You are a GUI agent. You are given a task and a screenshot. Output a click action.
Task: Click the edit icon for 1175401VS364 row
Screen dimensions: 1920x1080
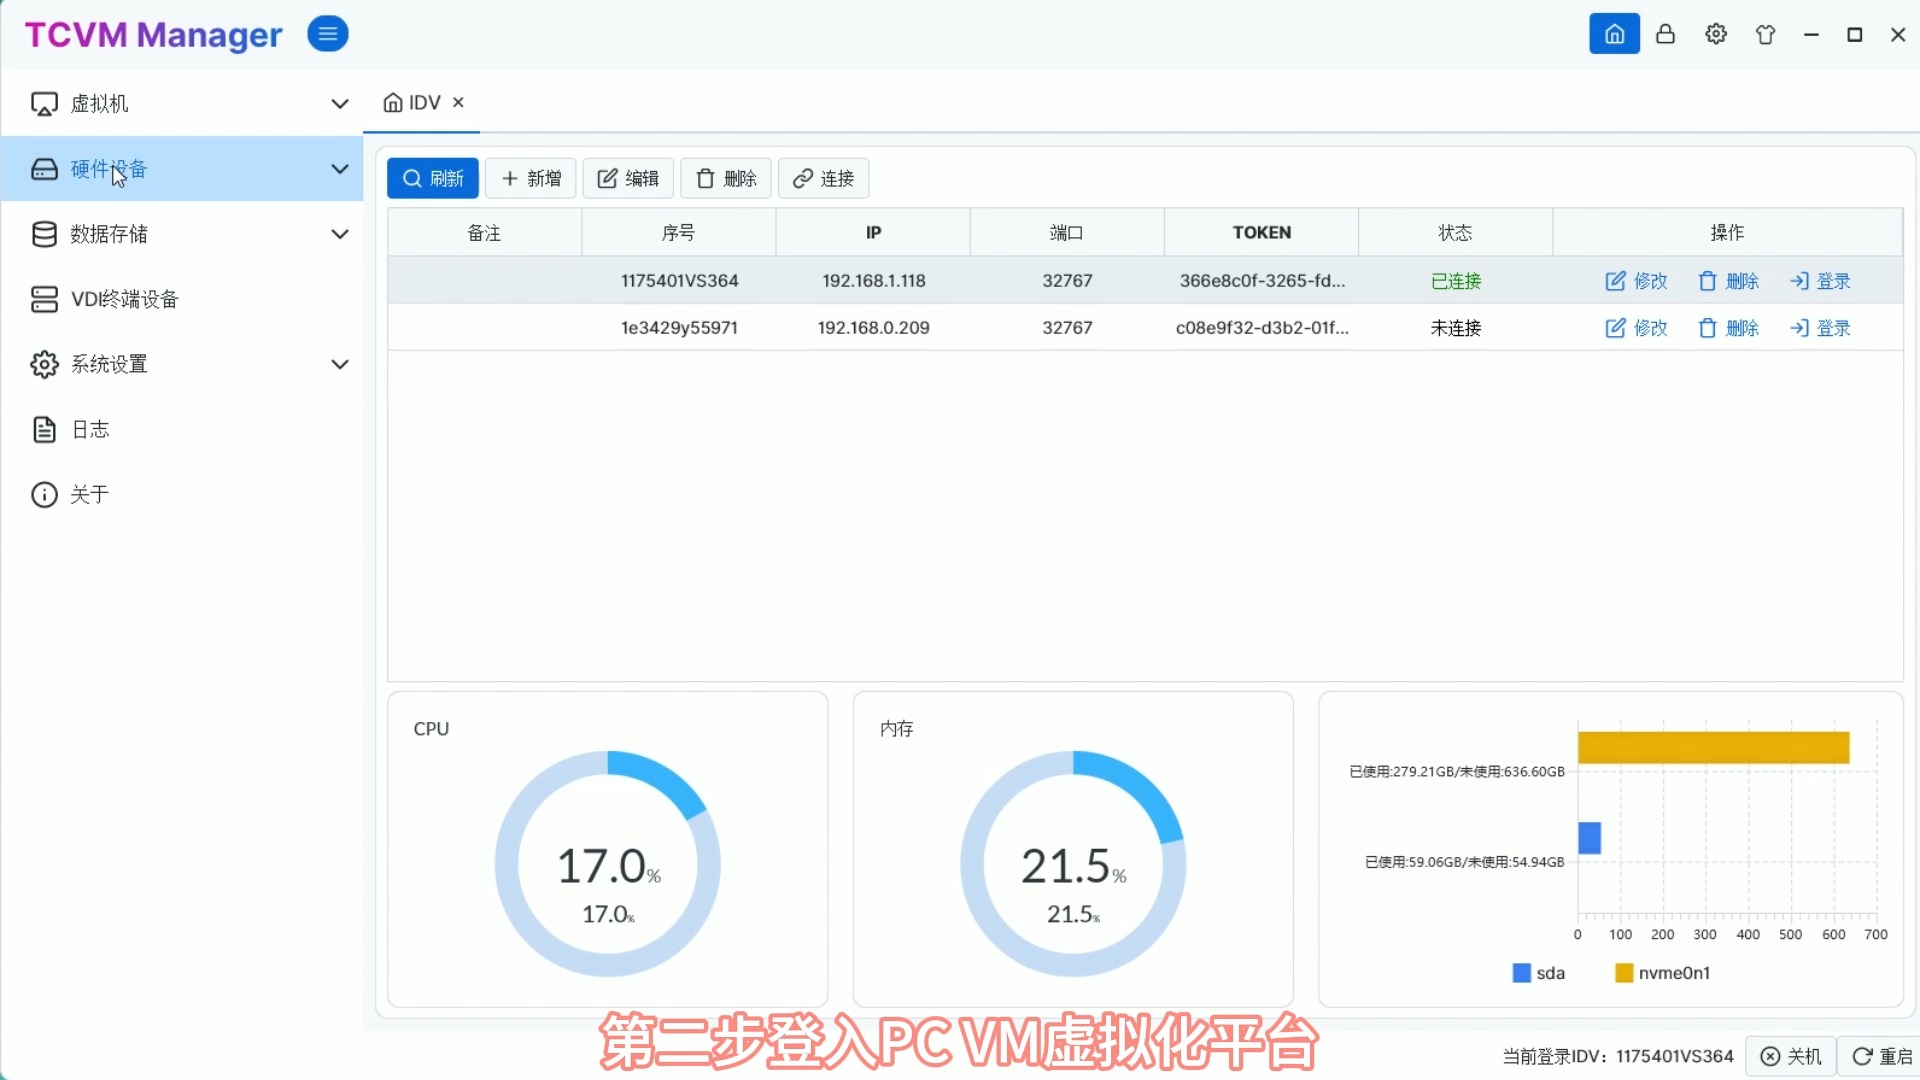1615,281
